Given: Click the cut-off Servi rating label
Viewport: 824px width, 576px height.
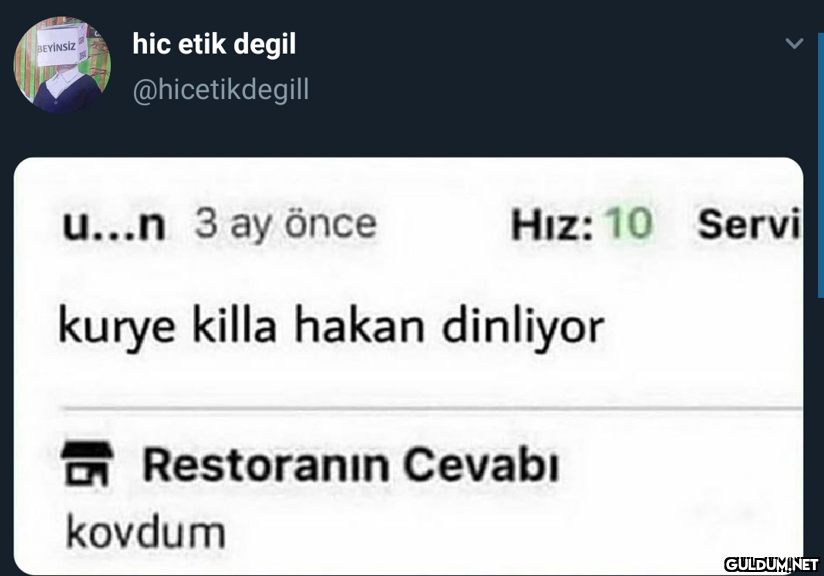Looking at the screenshot, I should pos(748,224).
